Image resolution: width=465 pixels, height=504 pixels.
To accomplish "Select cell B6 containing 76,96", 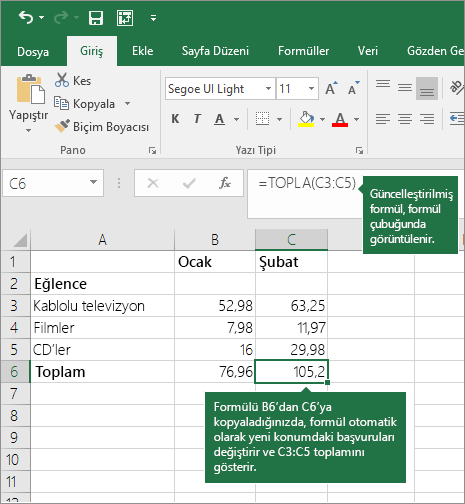I will [x=215, y=372].
